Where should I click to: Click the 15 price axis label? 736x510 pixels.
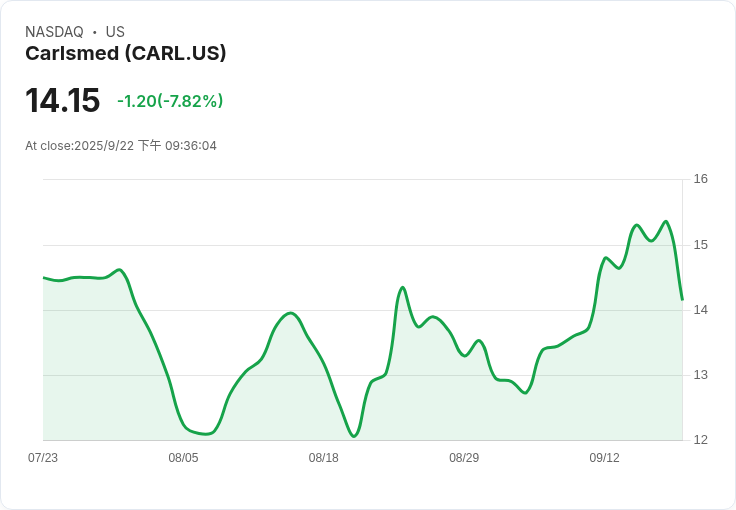click(x=701, y=245)
